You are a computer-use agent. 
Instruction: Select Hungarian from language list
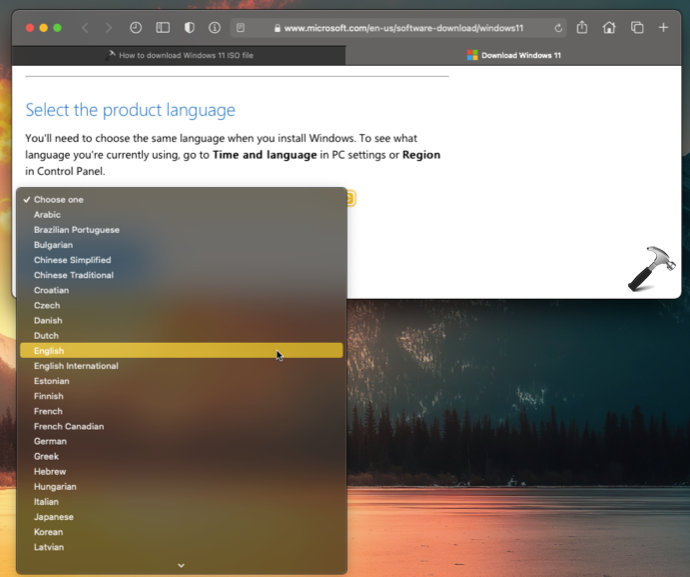181,486
